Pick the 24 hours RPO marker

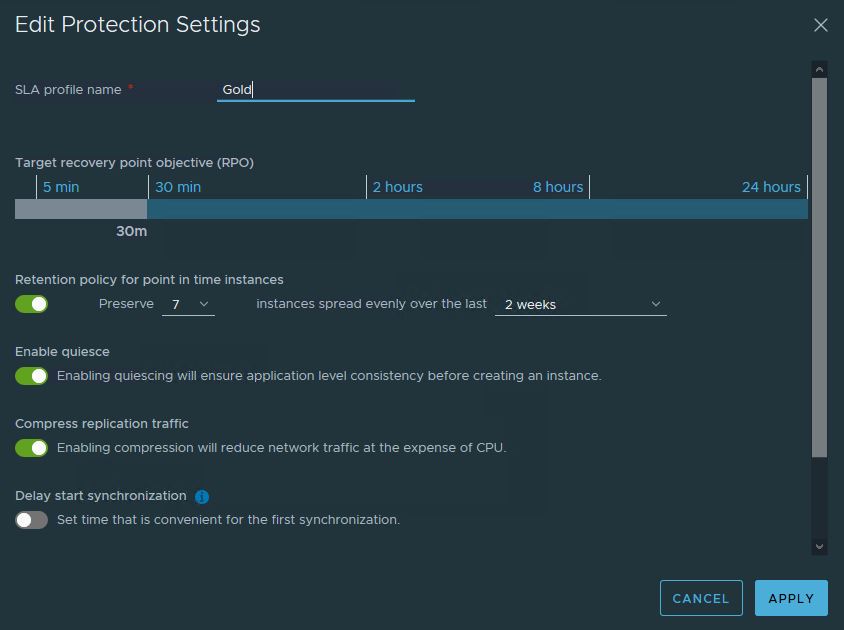tap(771, 187)
